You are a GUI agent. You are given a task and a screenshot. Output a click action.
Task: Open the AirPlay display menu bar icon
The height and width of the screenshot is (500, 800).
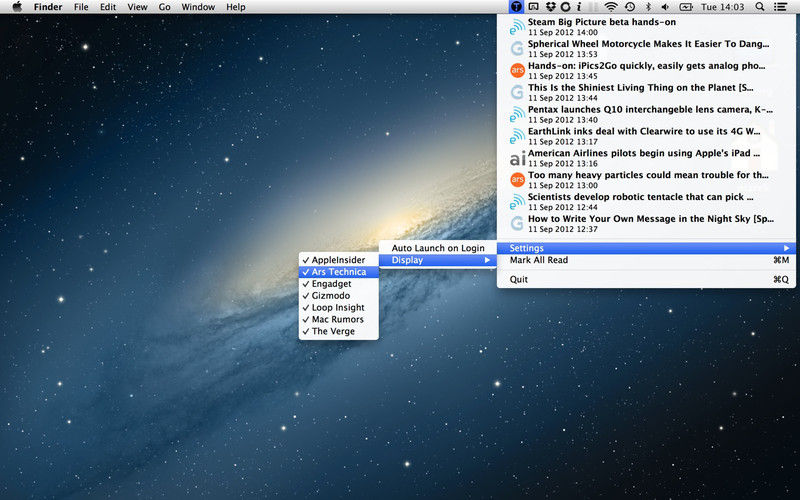tap(533, 7)
